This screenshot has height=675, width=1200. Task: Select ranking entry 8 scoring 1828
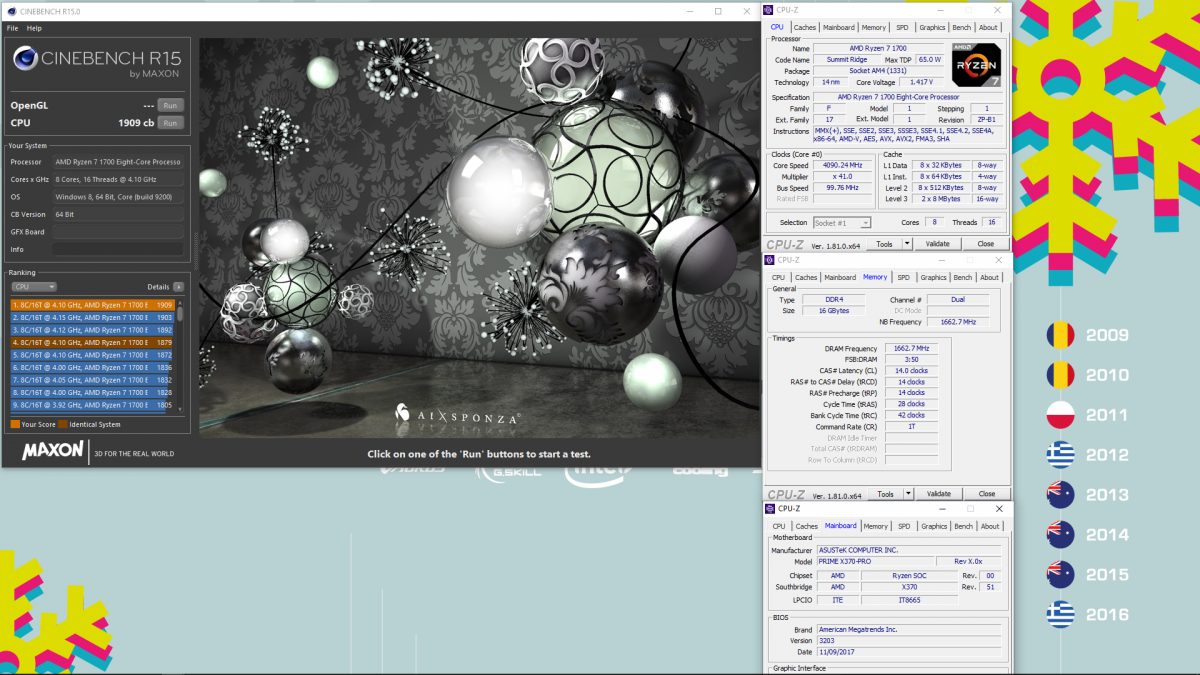(x=93, y=393)
